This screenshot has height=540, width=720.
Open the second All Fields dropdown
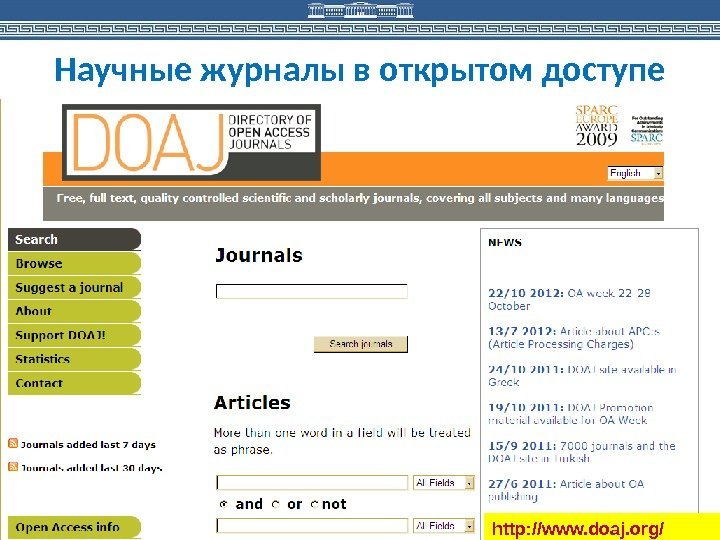click(x=444, y=525)
